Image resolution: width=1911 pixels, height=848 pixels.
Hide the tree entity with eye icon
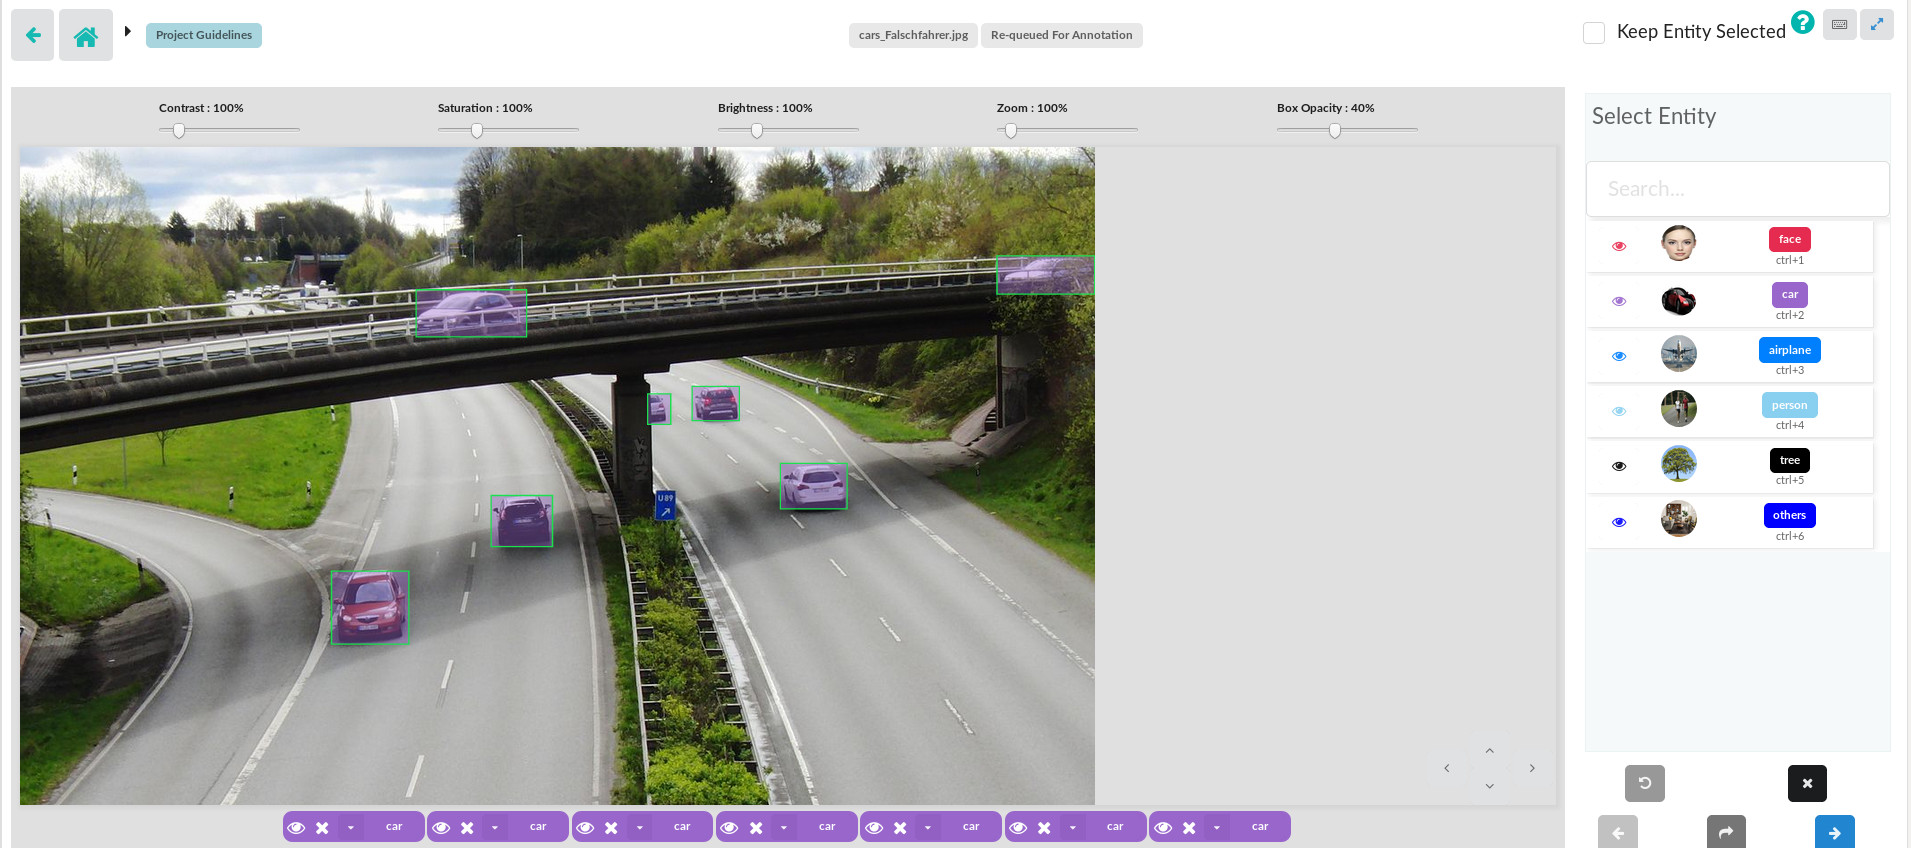click(x=1619, y=466)
